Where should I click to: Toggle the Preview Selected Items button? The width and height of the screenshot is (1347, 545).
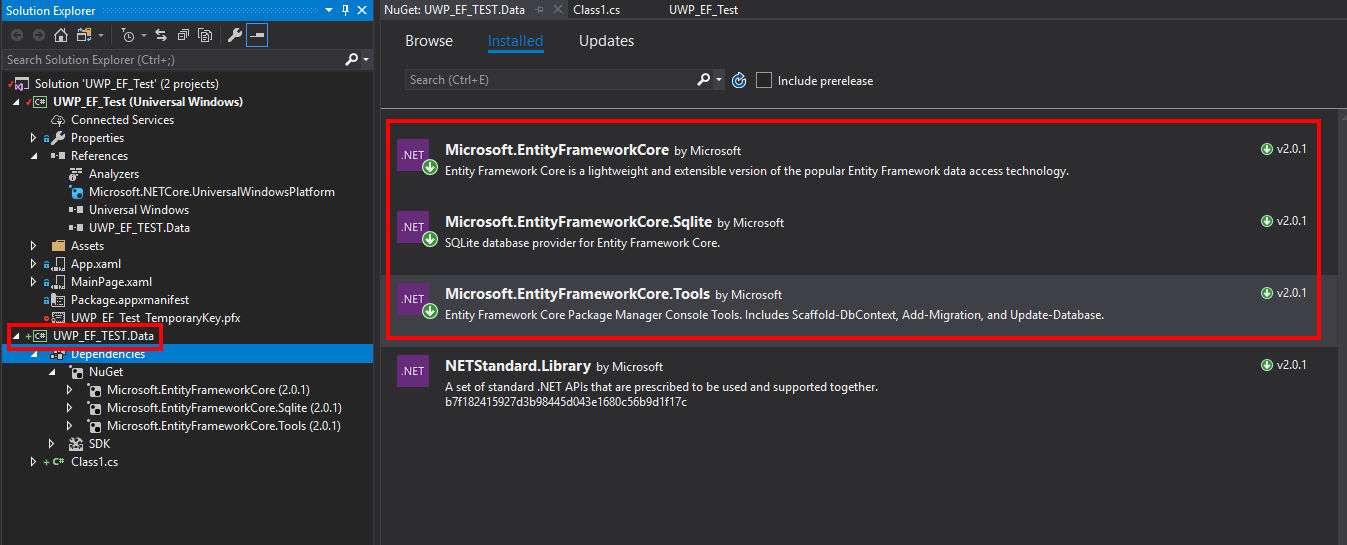coord(257,35)
